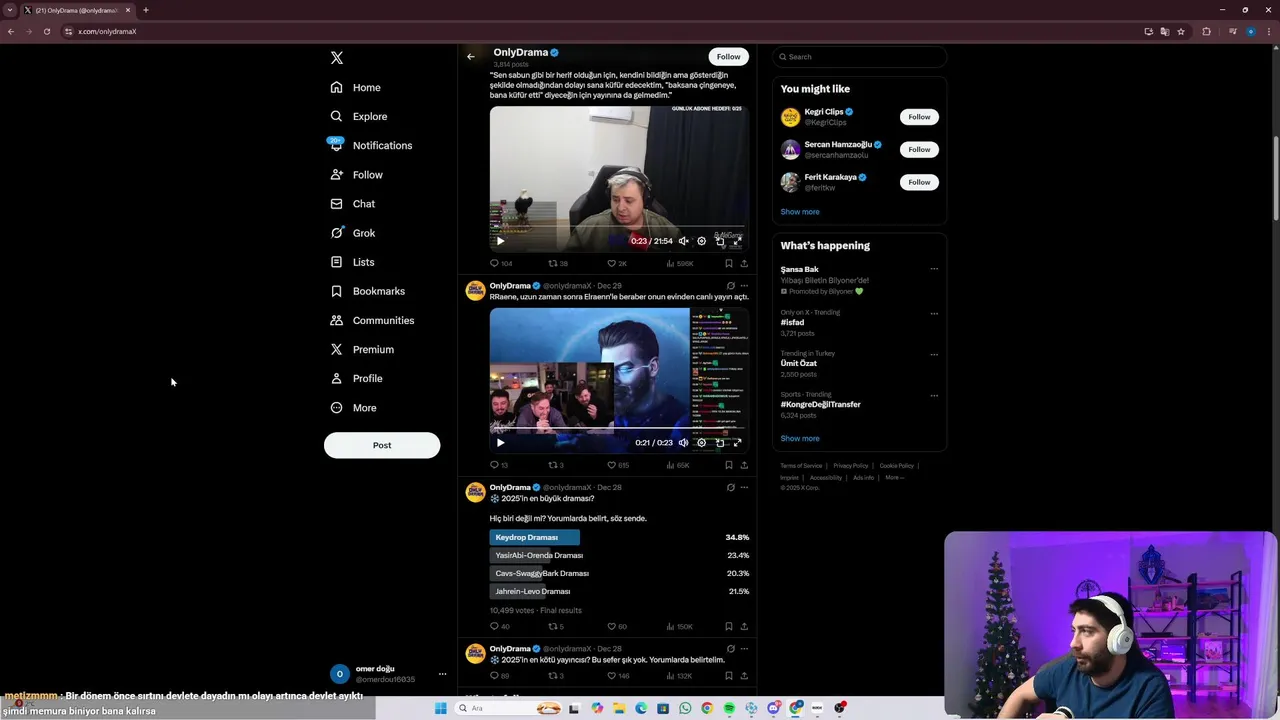This screenshot has height=720, width=1280.
Task: Open Windows Start menu
Action: pyautogui.click(x=441, y=708)
